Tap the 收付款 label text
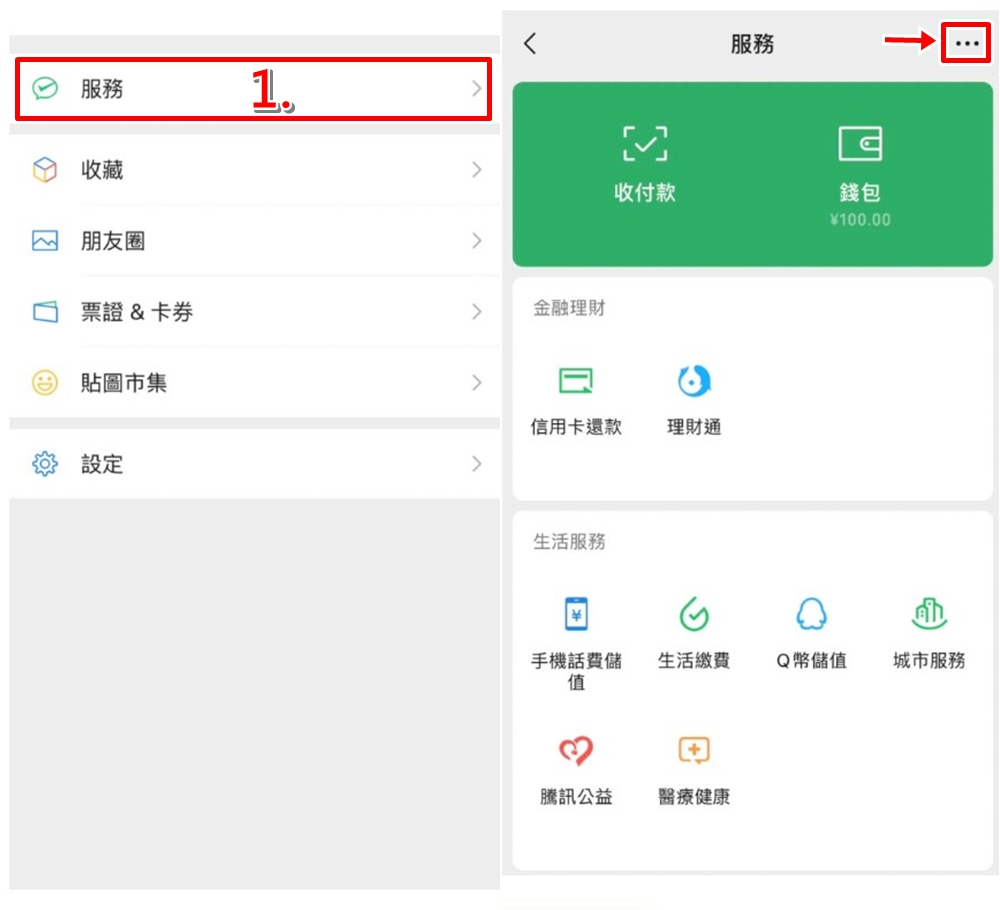The width and height of the screenshot is (1000, 910). pos(645,193)
